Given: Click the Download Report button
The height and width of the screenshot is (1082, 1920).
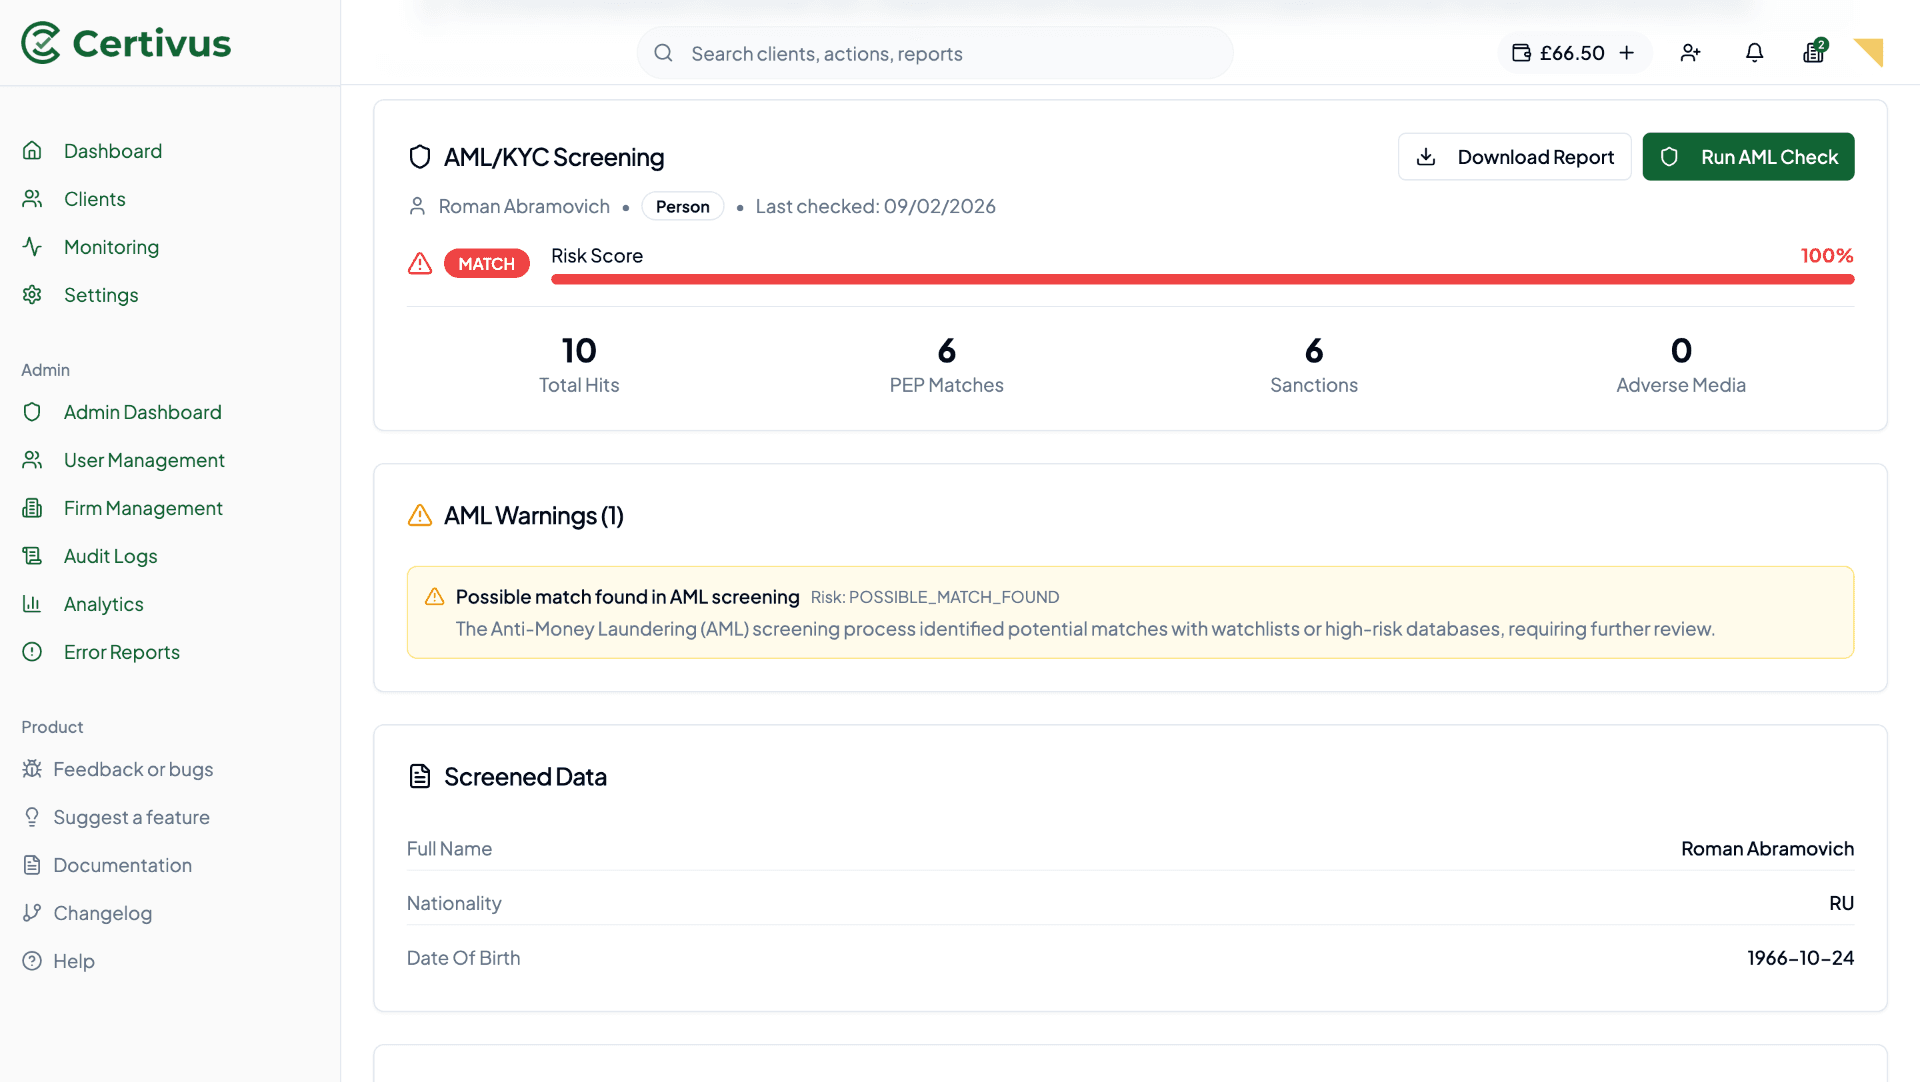Looking at the screenshot, I should pos(1514,157).
